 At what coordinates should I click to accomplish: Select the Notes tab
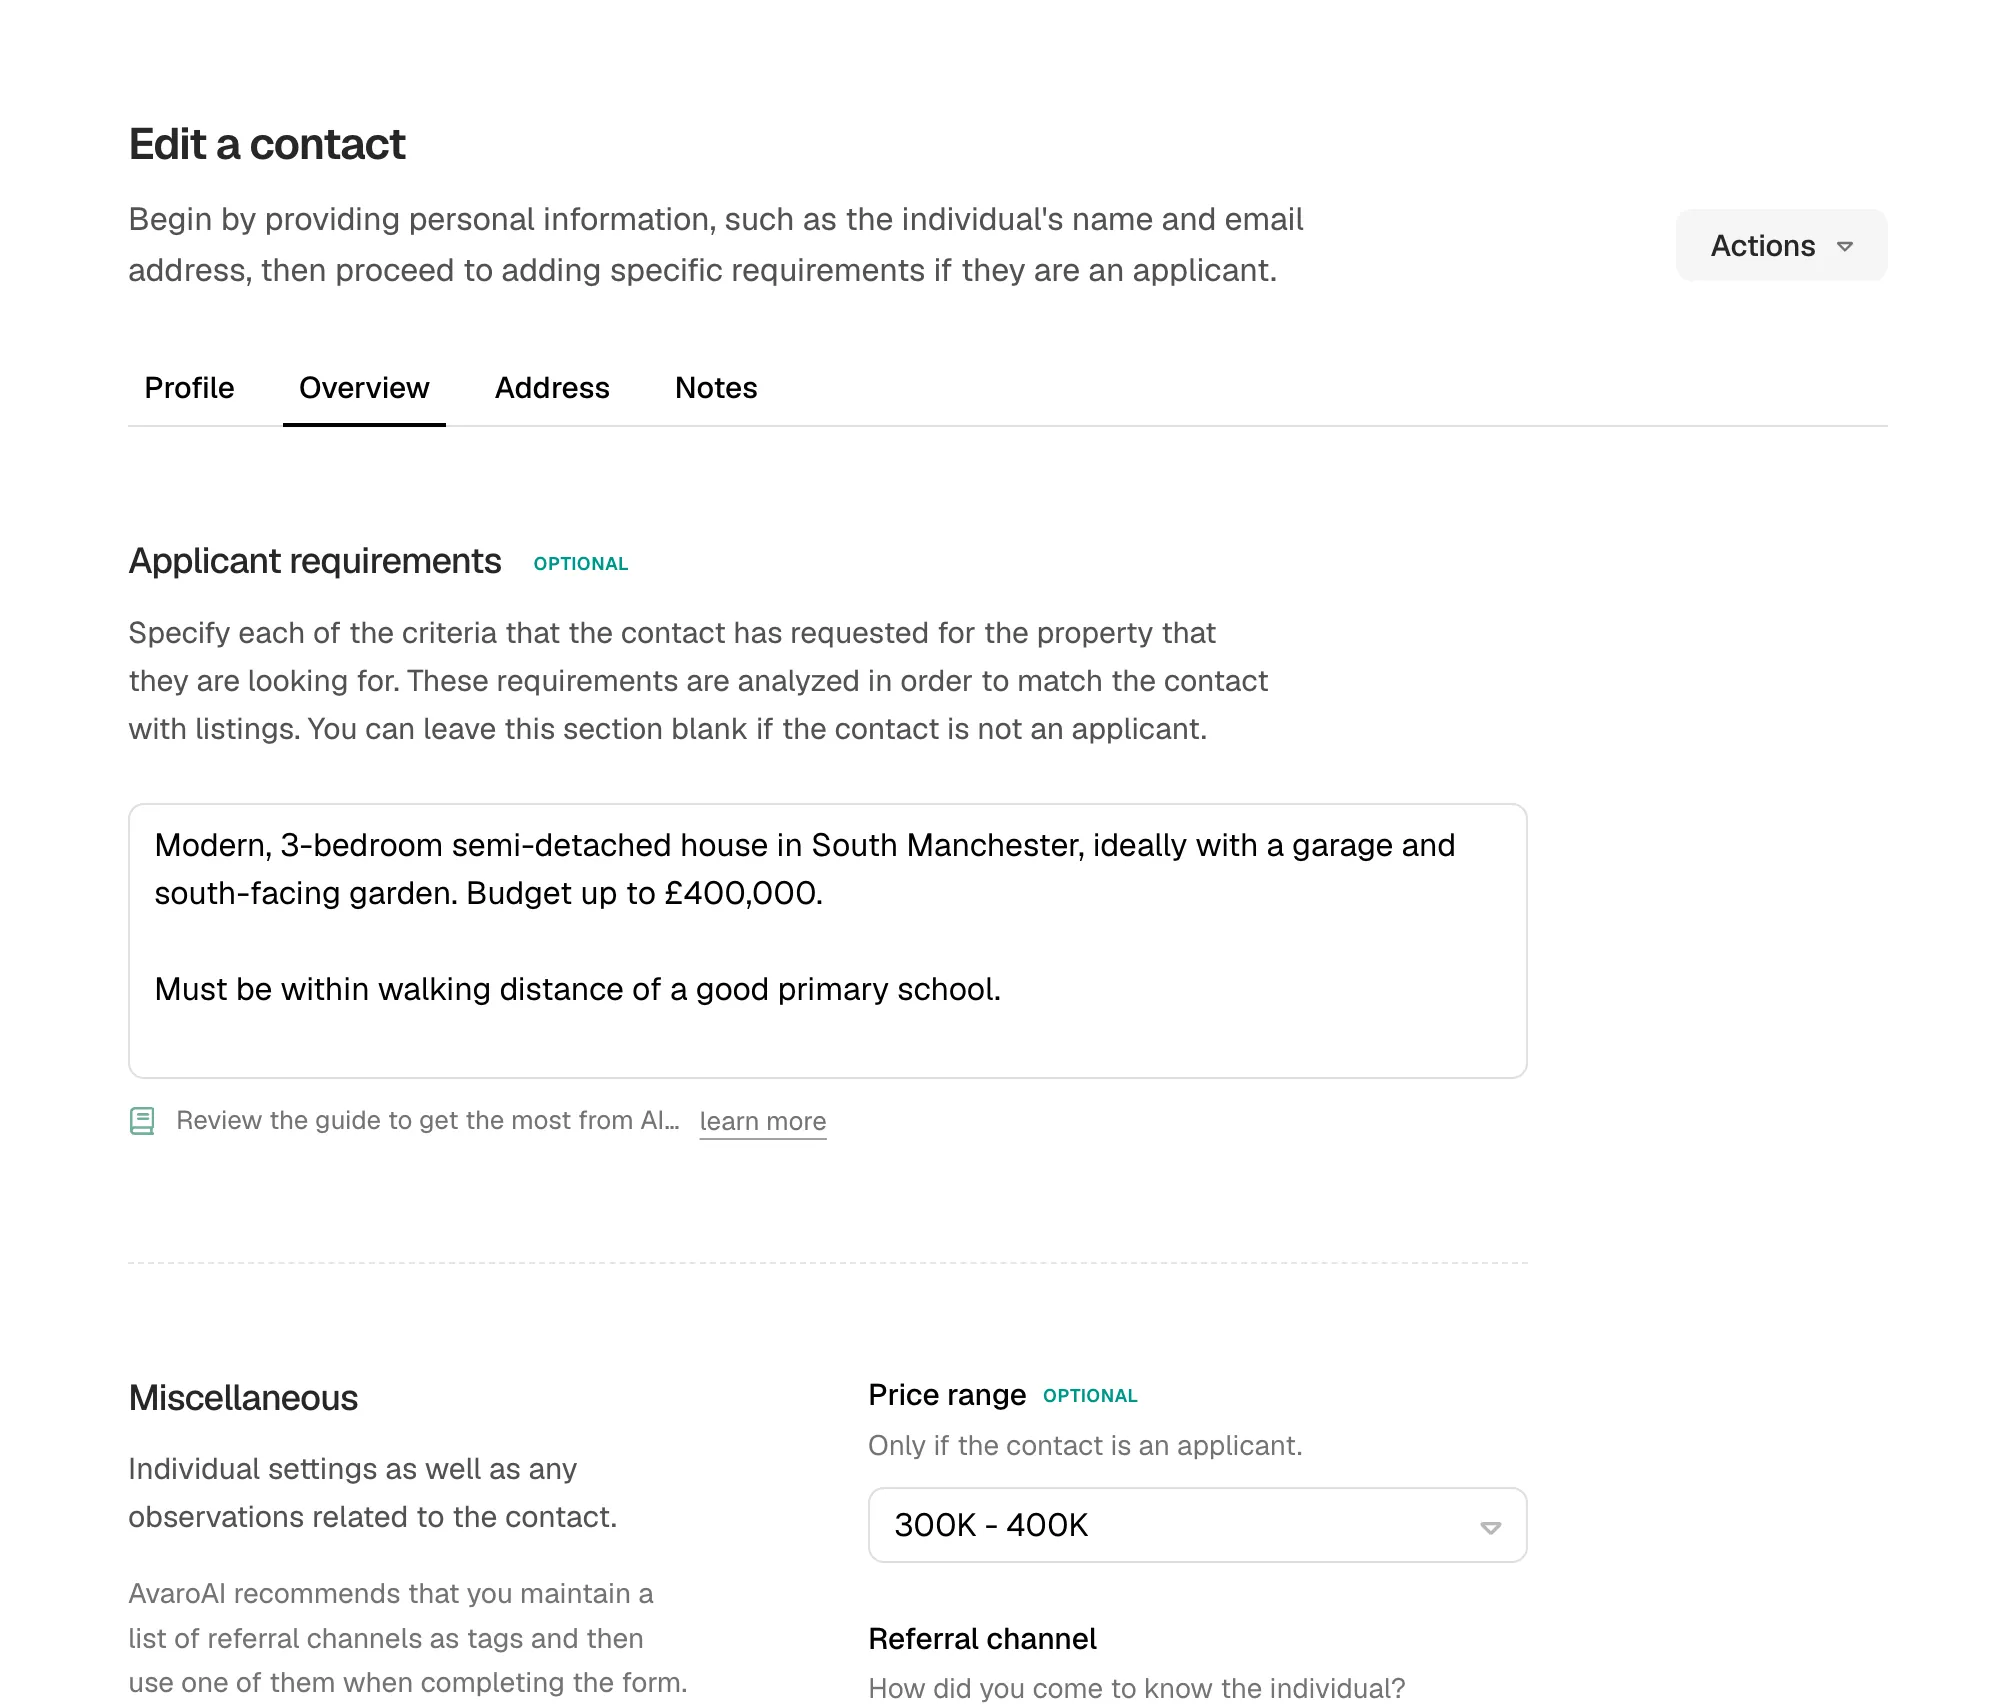pyautogui.click(x=716, y=388)
